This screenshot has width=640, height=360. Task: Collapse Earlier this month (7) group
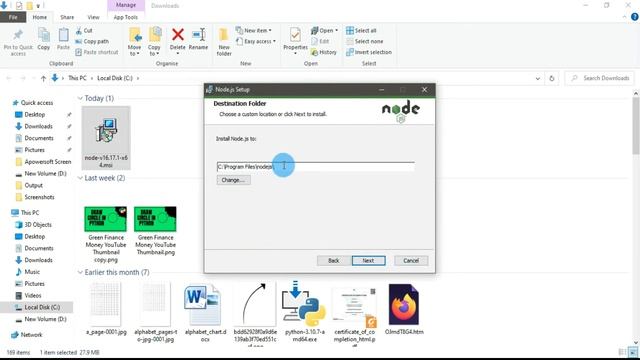click(80, 272)
